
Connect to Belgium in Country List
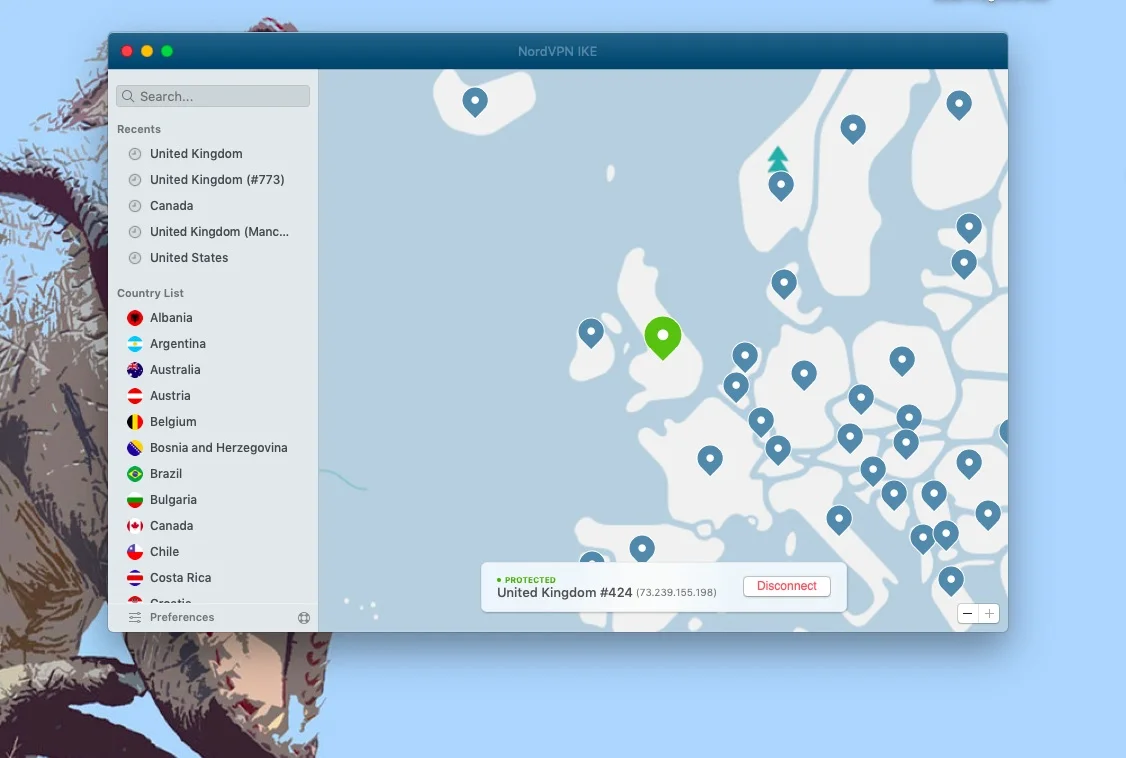173,422
